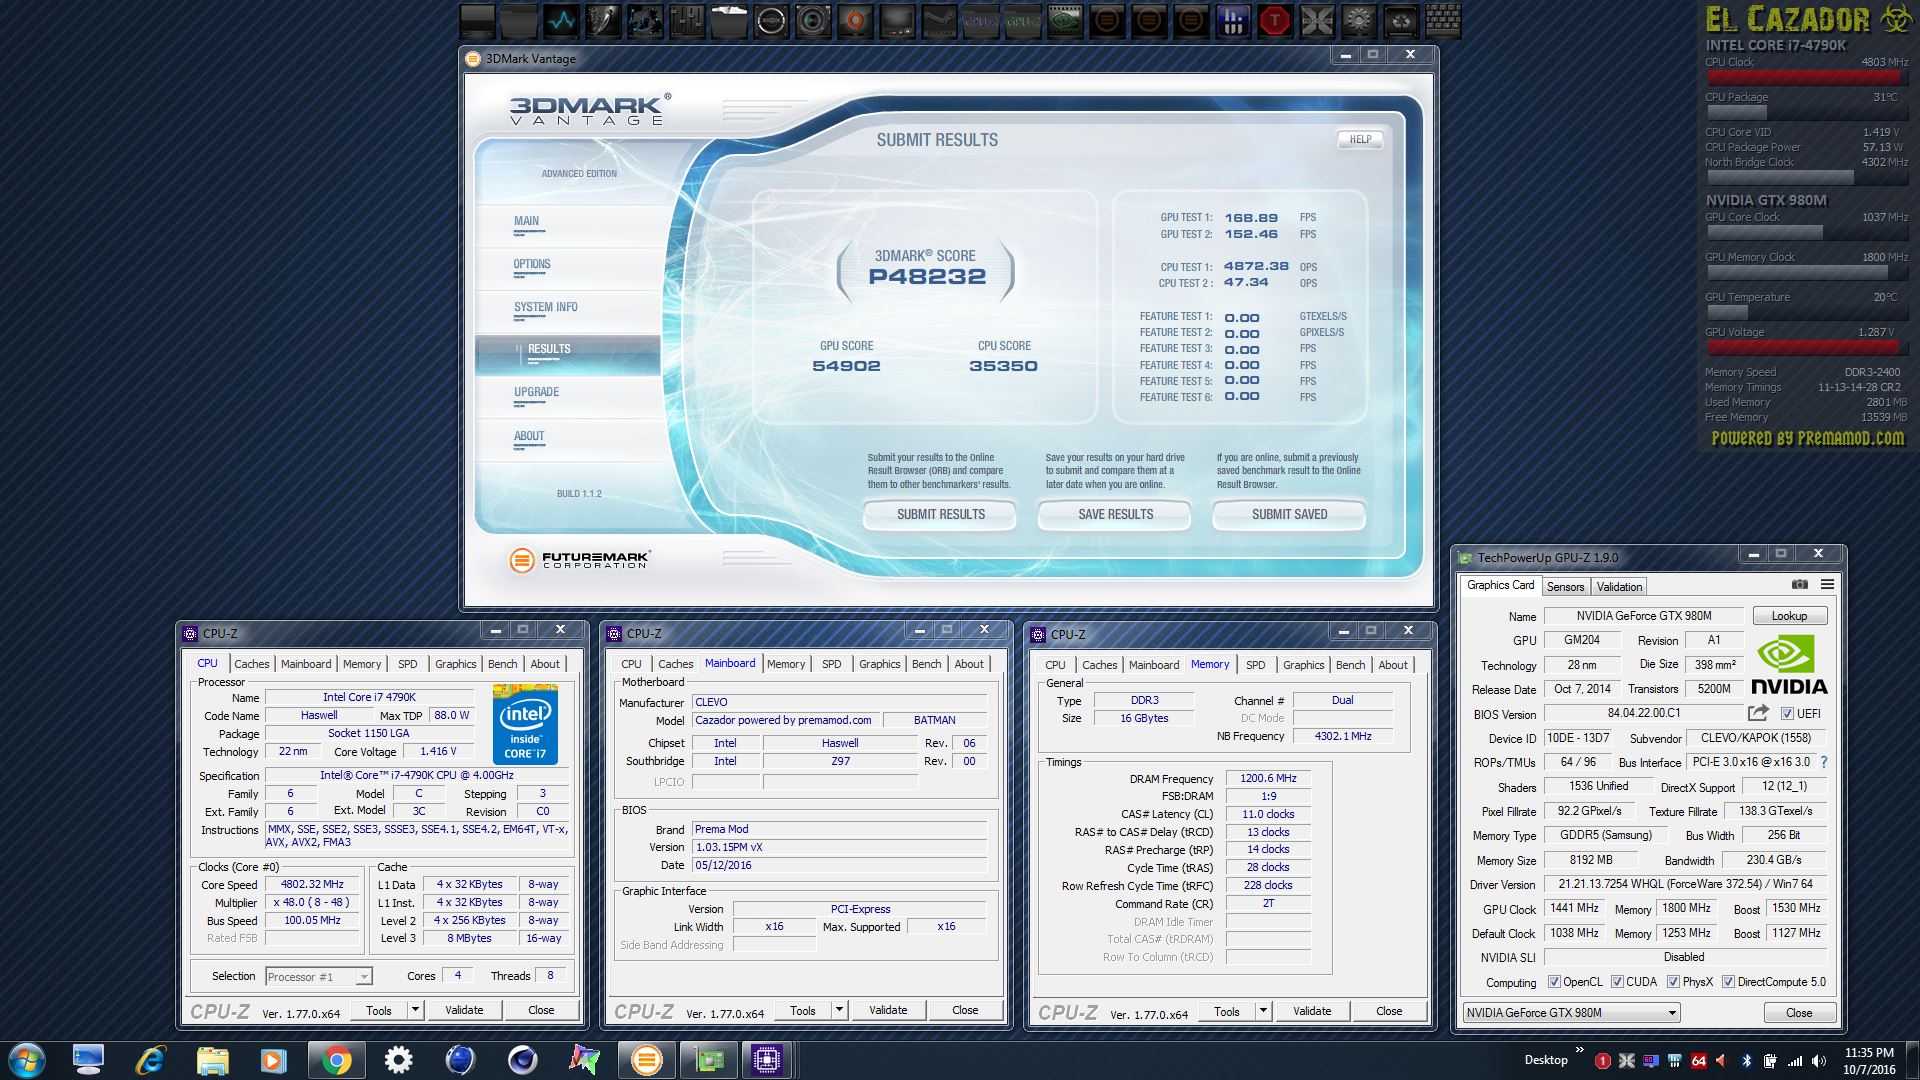Open the Caches tab in the leftmost CPU-Z window
The image size is (1920, 1080).
251,664
